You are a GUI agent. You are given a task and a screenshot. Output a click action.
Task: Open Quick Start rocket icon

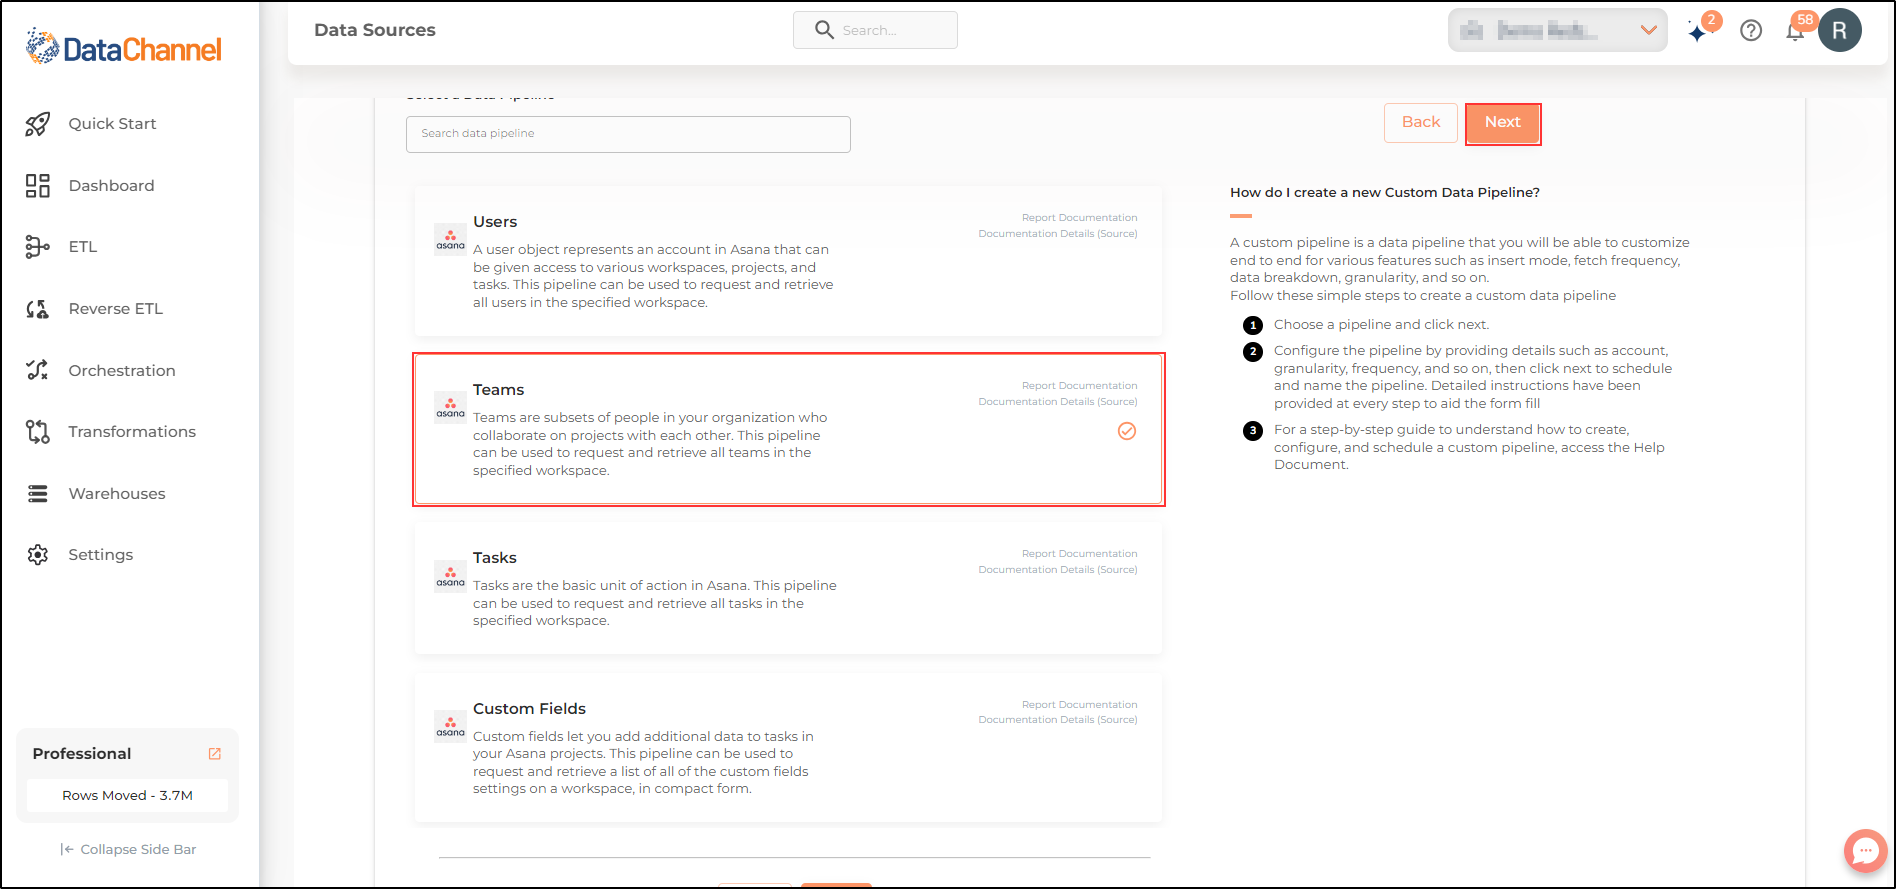[x=38, y=124]
